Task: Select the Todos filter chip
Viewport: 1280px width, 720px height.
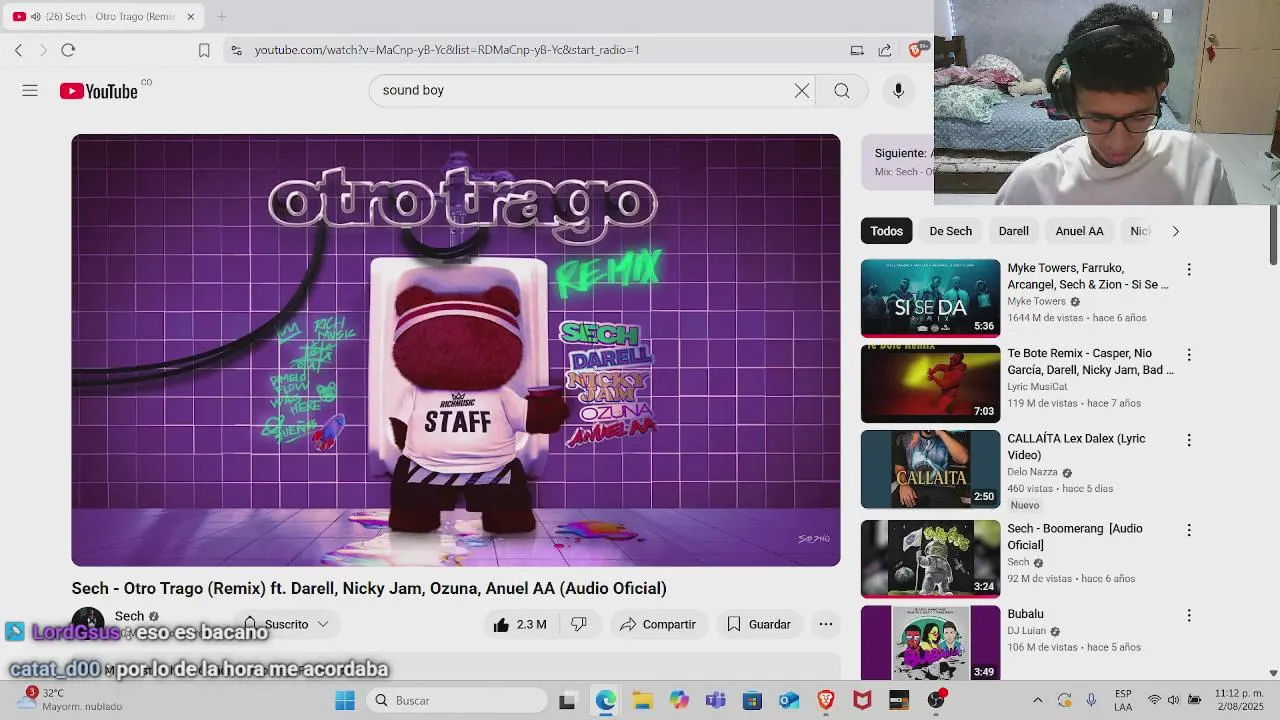Action: pyautogui.click(x=886, y=231)
